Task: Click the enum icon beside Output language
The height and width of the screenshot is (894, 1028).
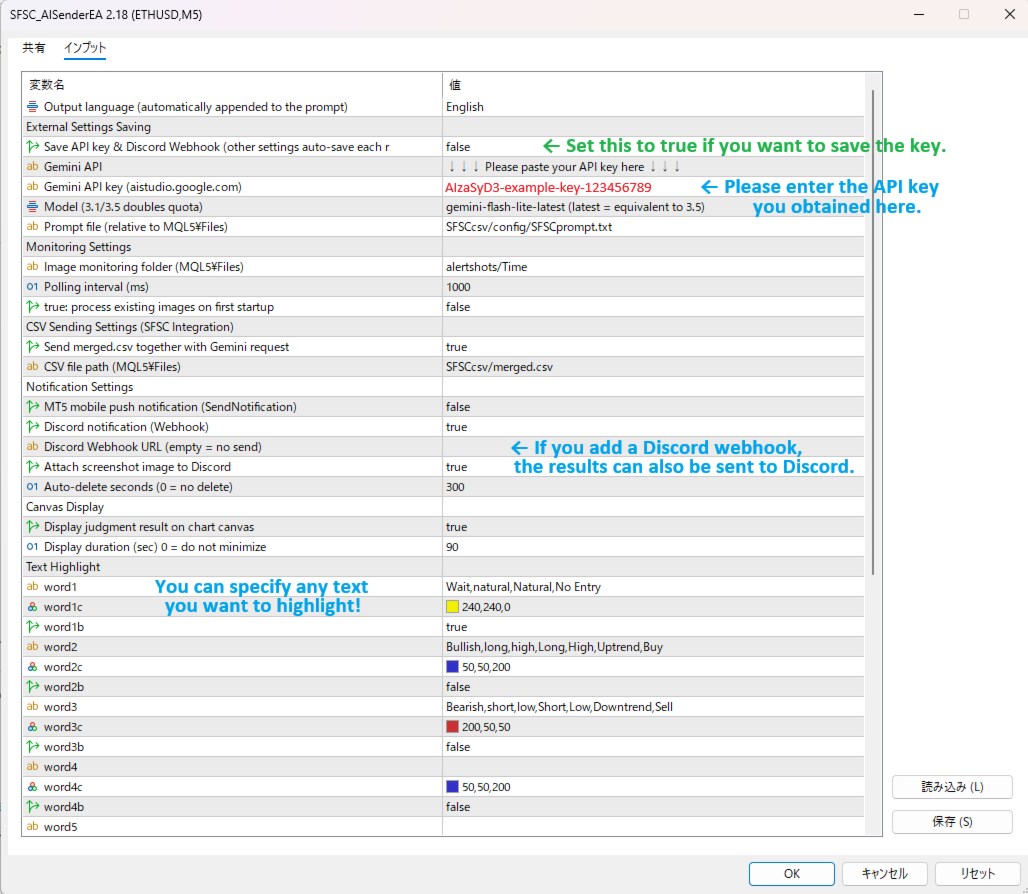Action: [x=32, y=107]
